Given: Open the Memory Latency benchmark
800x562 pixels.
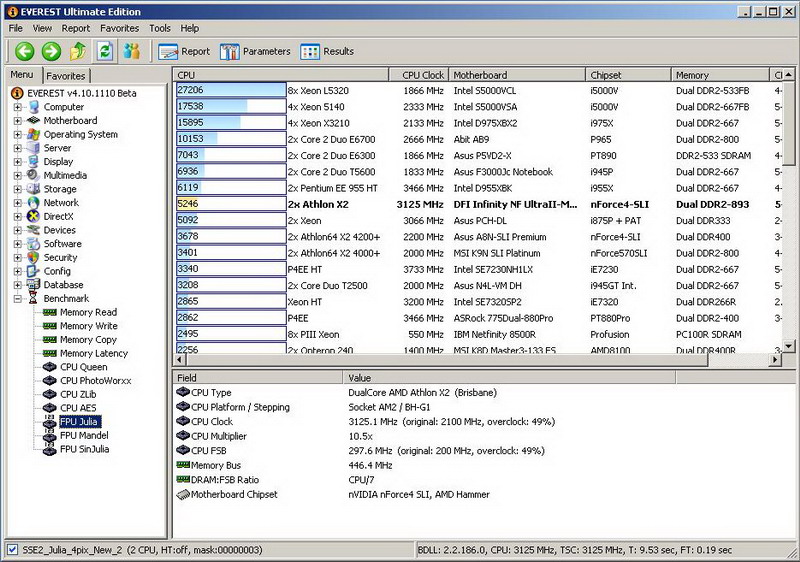Looking at the screenshot, I should [93, 353].
